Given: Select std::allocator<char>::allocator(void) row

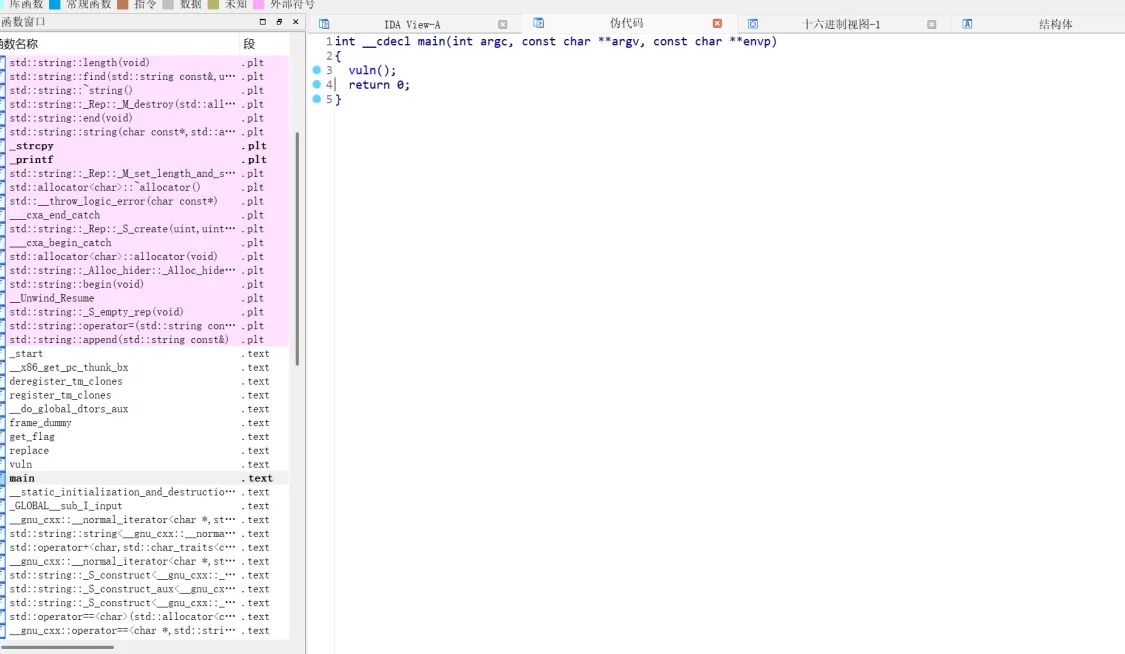Looking at the screenshot, I should pos(145,257).
